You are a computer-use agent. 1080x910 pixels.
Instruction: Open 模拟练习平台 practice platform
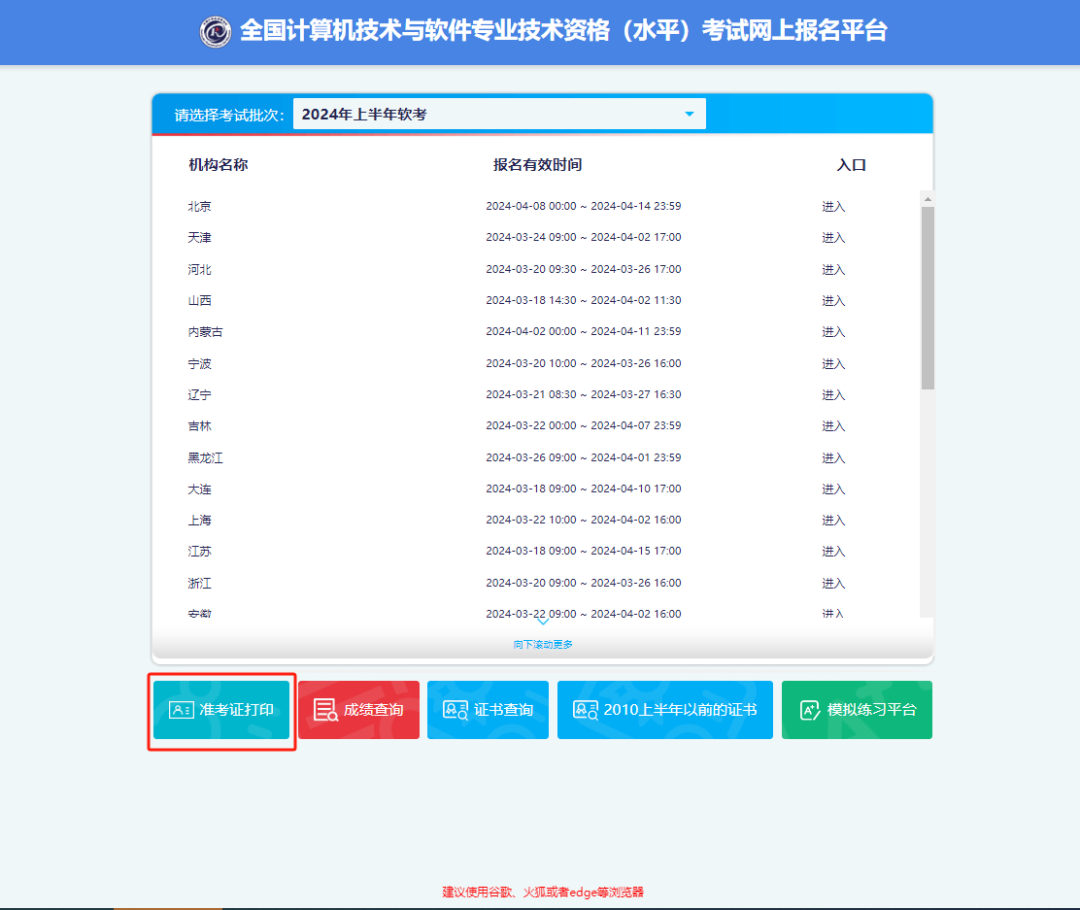[x=857, y=710]
